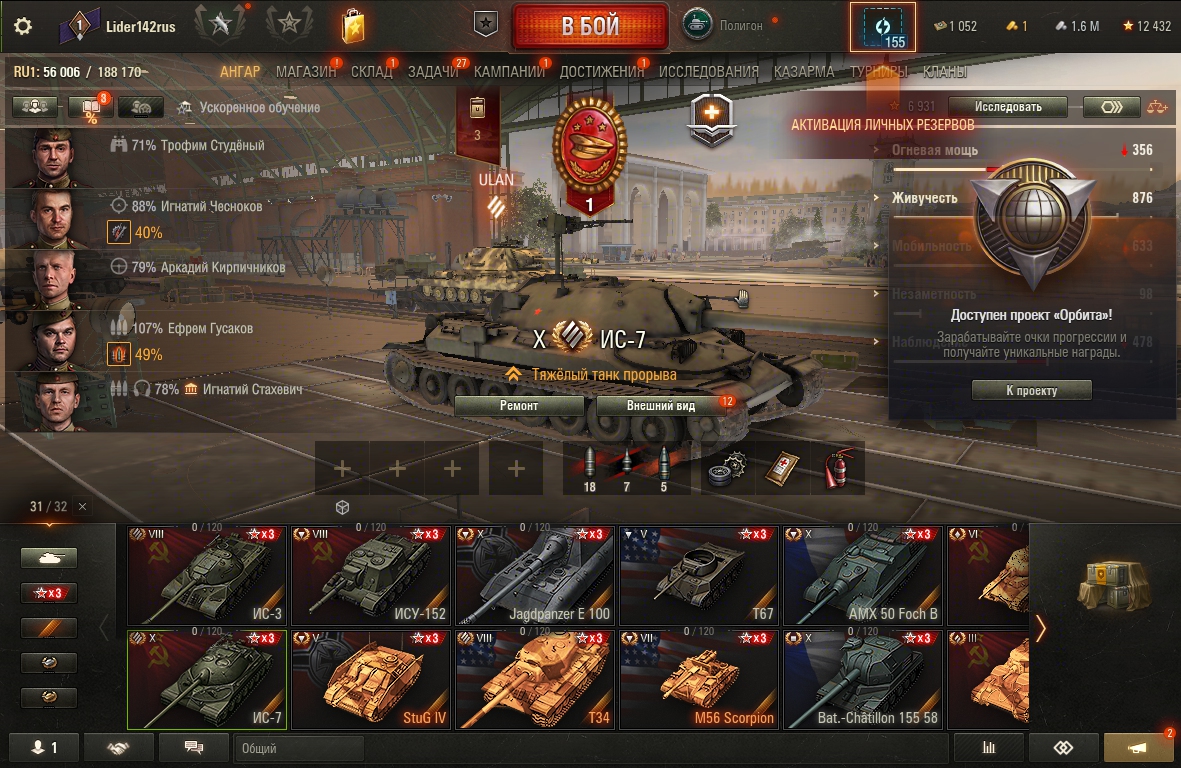
Task: Open the chat messages icon
Action: (x=194, y=748)
